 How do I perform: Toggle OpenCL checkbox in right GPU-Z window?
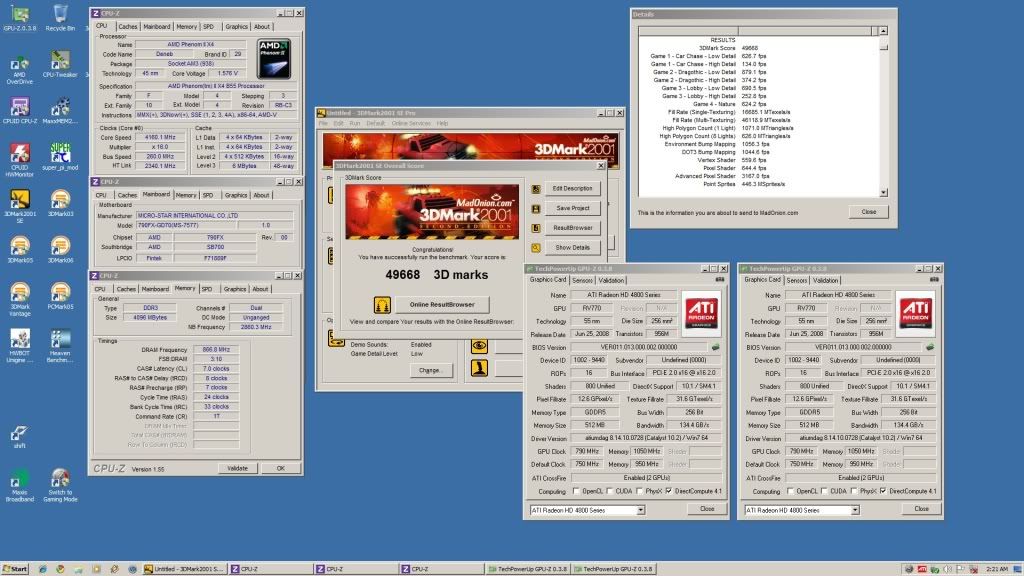(x=790, y=491)
